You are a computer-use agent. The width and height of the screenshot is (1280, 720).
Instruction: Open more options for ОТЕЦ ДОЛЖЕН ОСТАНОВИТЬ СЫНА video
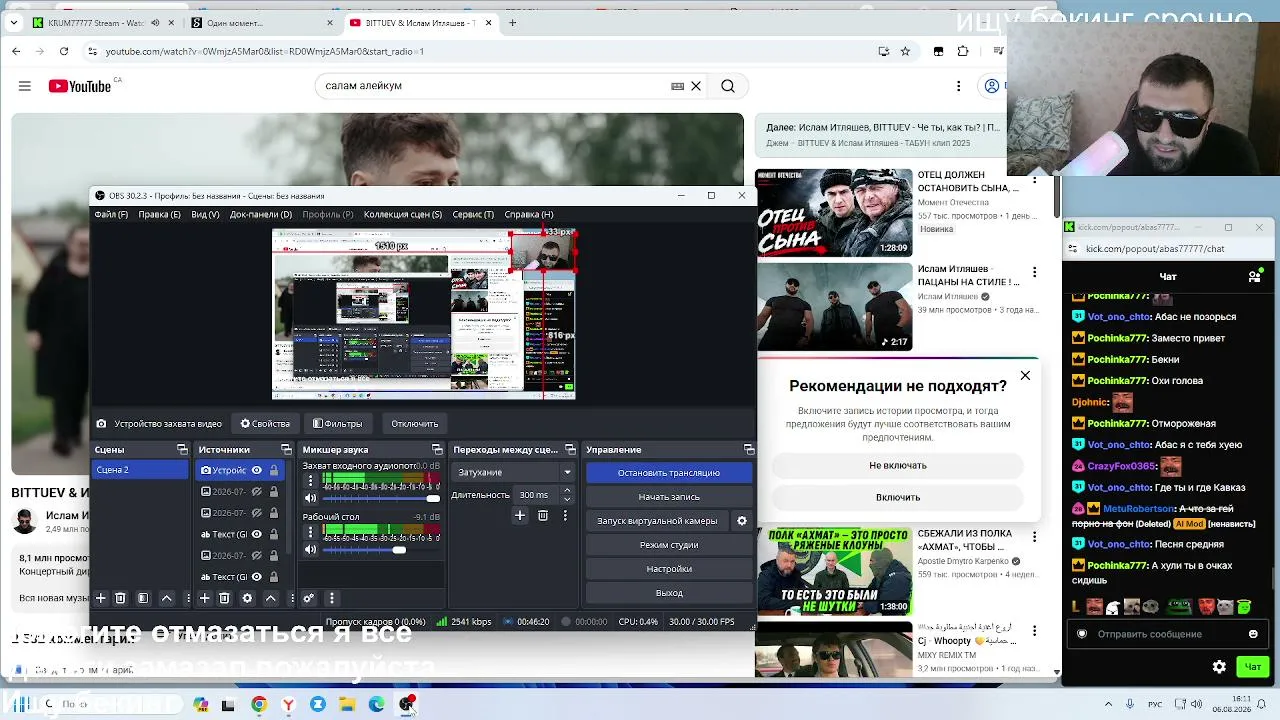[1035, 178]
